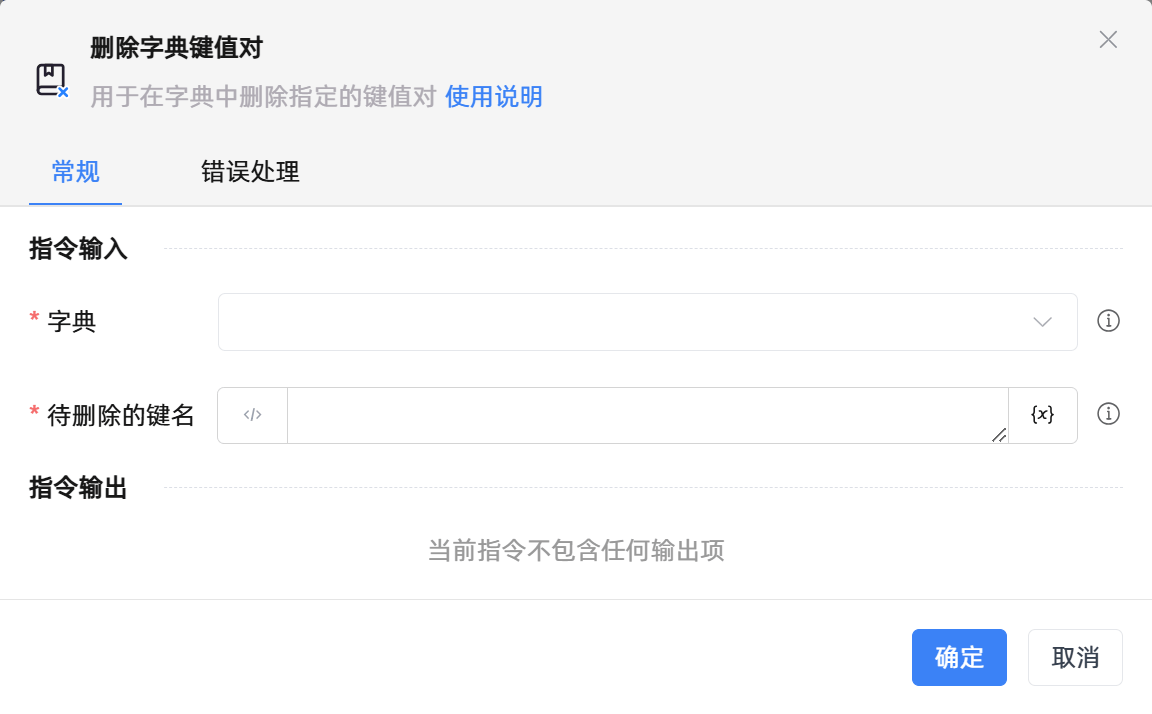Click the 待删除的键名 text input

pyautogui.click(x=646, y=415)
